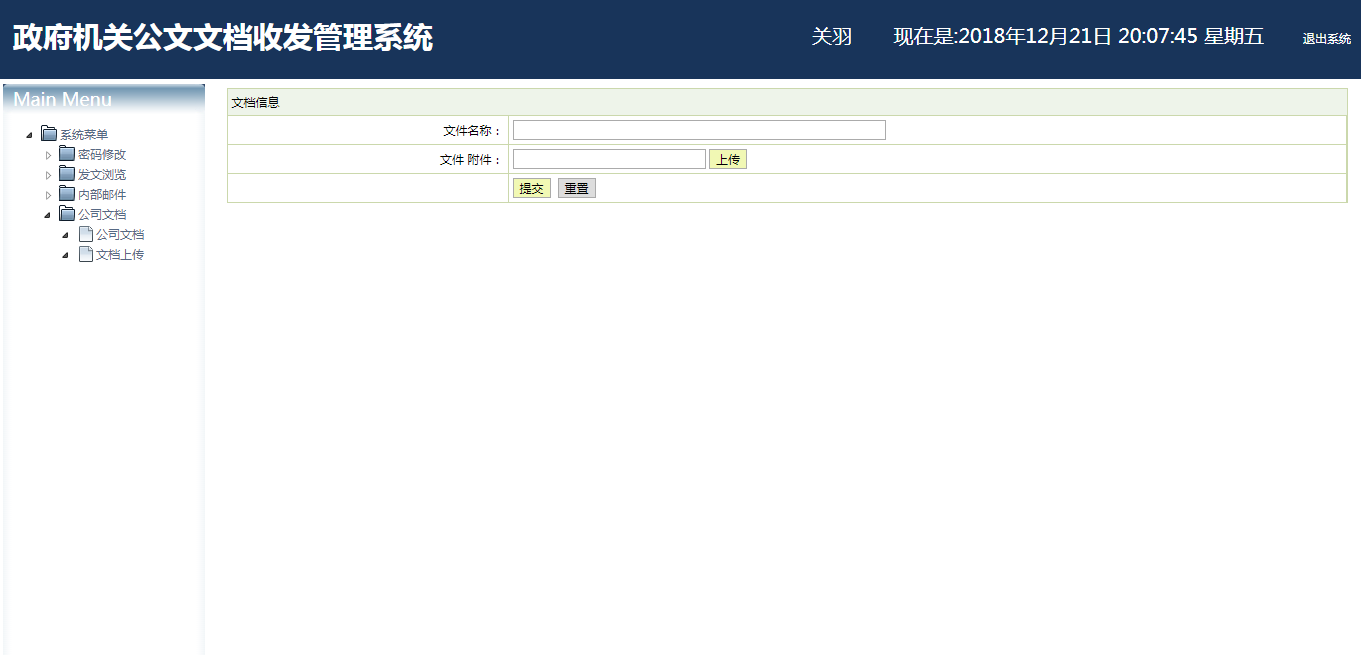Click the 公司文档 parent folder icon
Screen dimensions: 1361x655
67,214
